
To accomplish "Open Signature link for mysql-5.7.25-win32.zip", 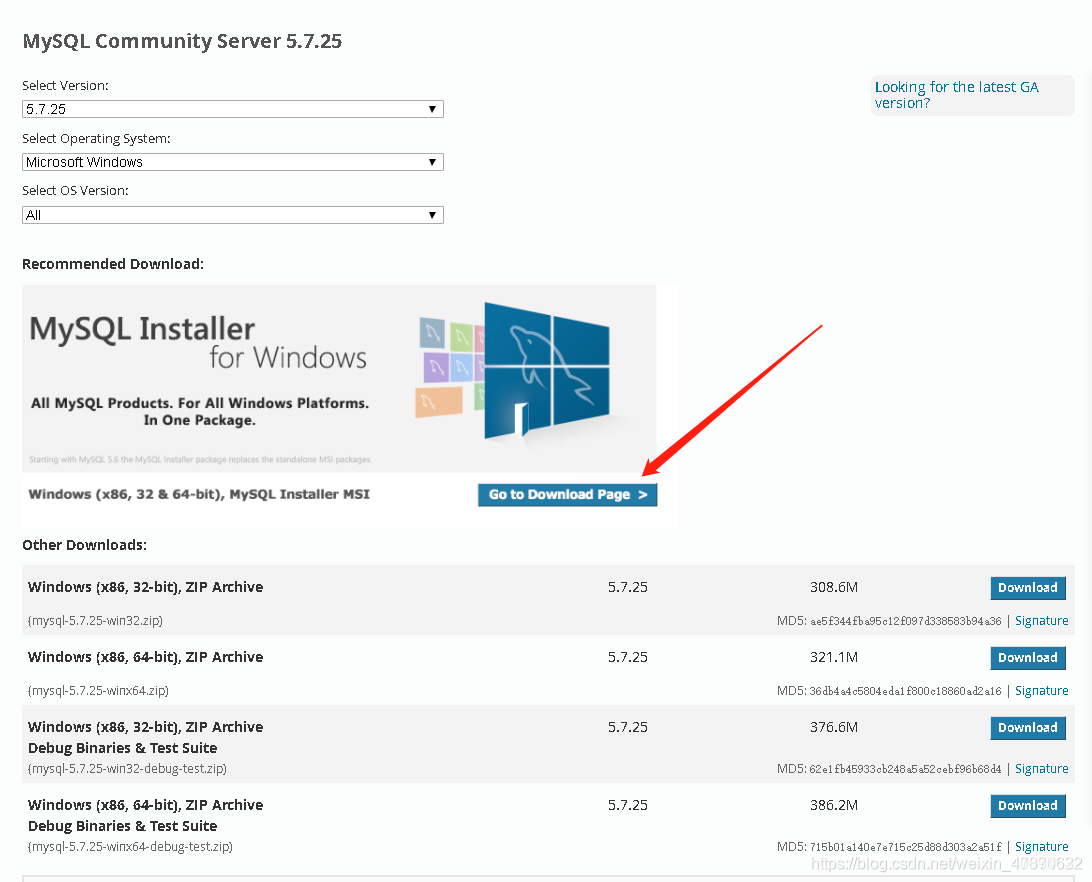I will (x=1041, y=621).
